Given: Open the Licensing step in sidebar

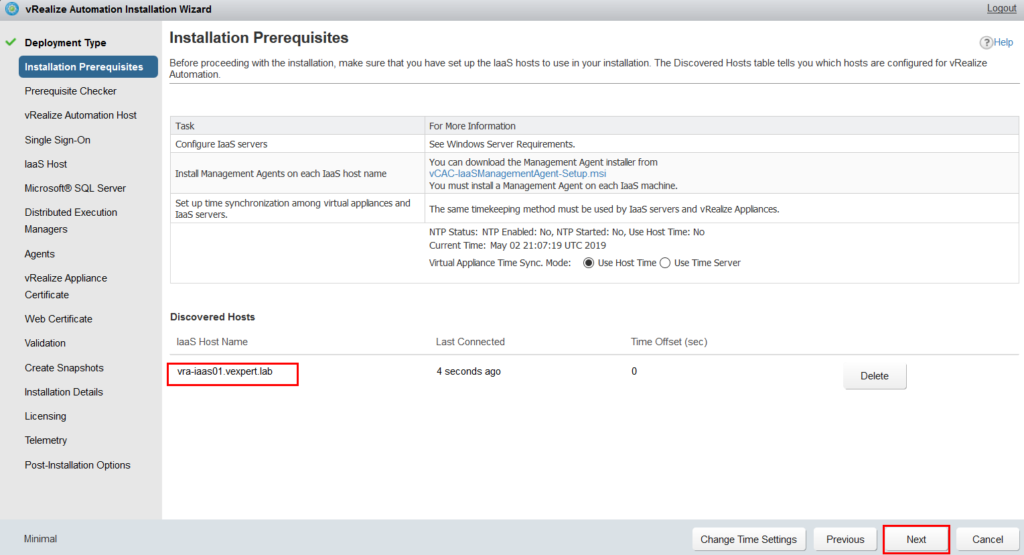Looking at the screenshot, I should tap(45, 416).
